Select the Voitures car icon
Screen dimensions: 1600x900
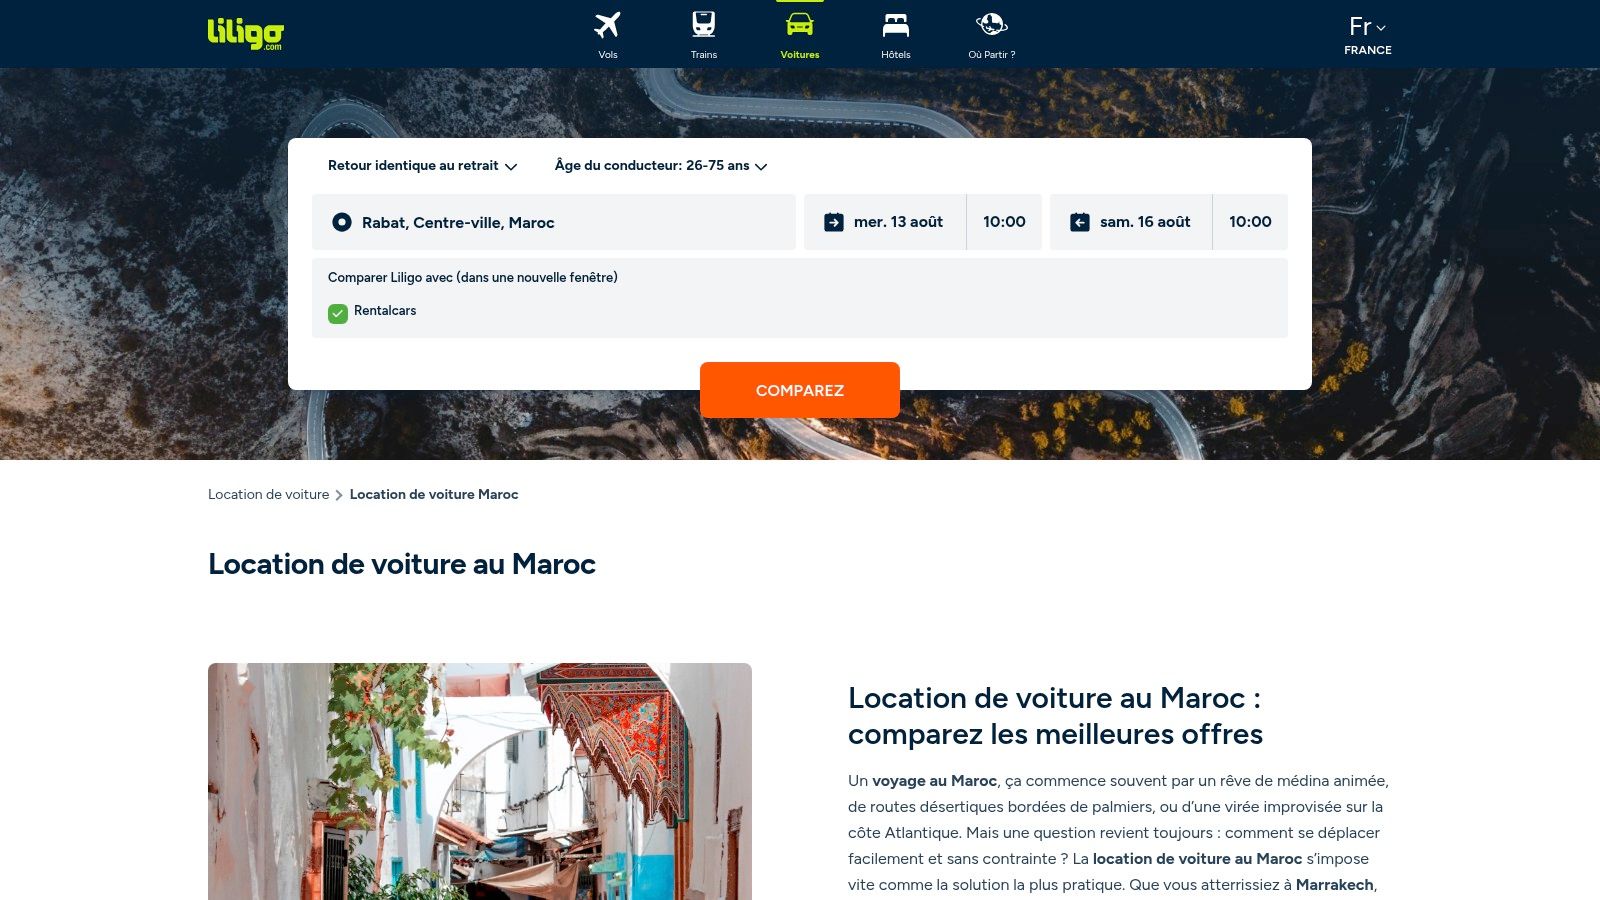tap(800, 25)
